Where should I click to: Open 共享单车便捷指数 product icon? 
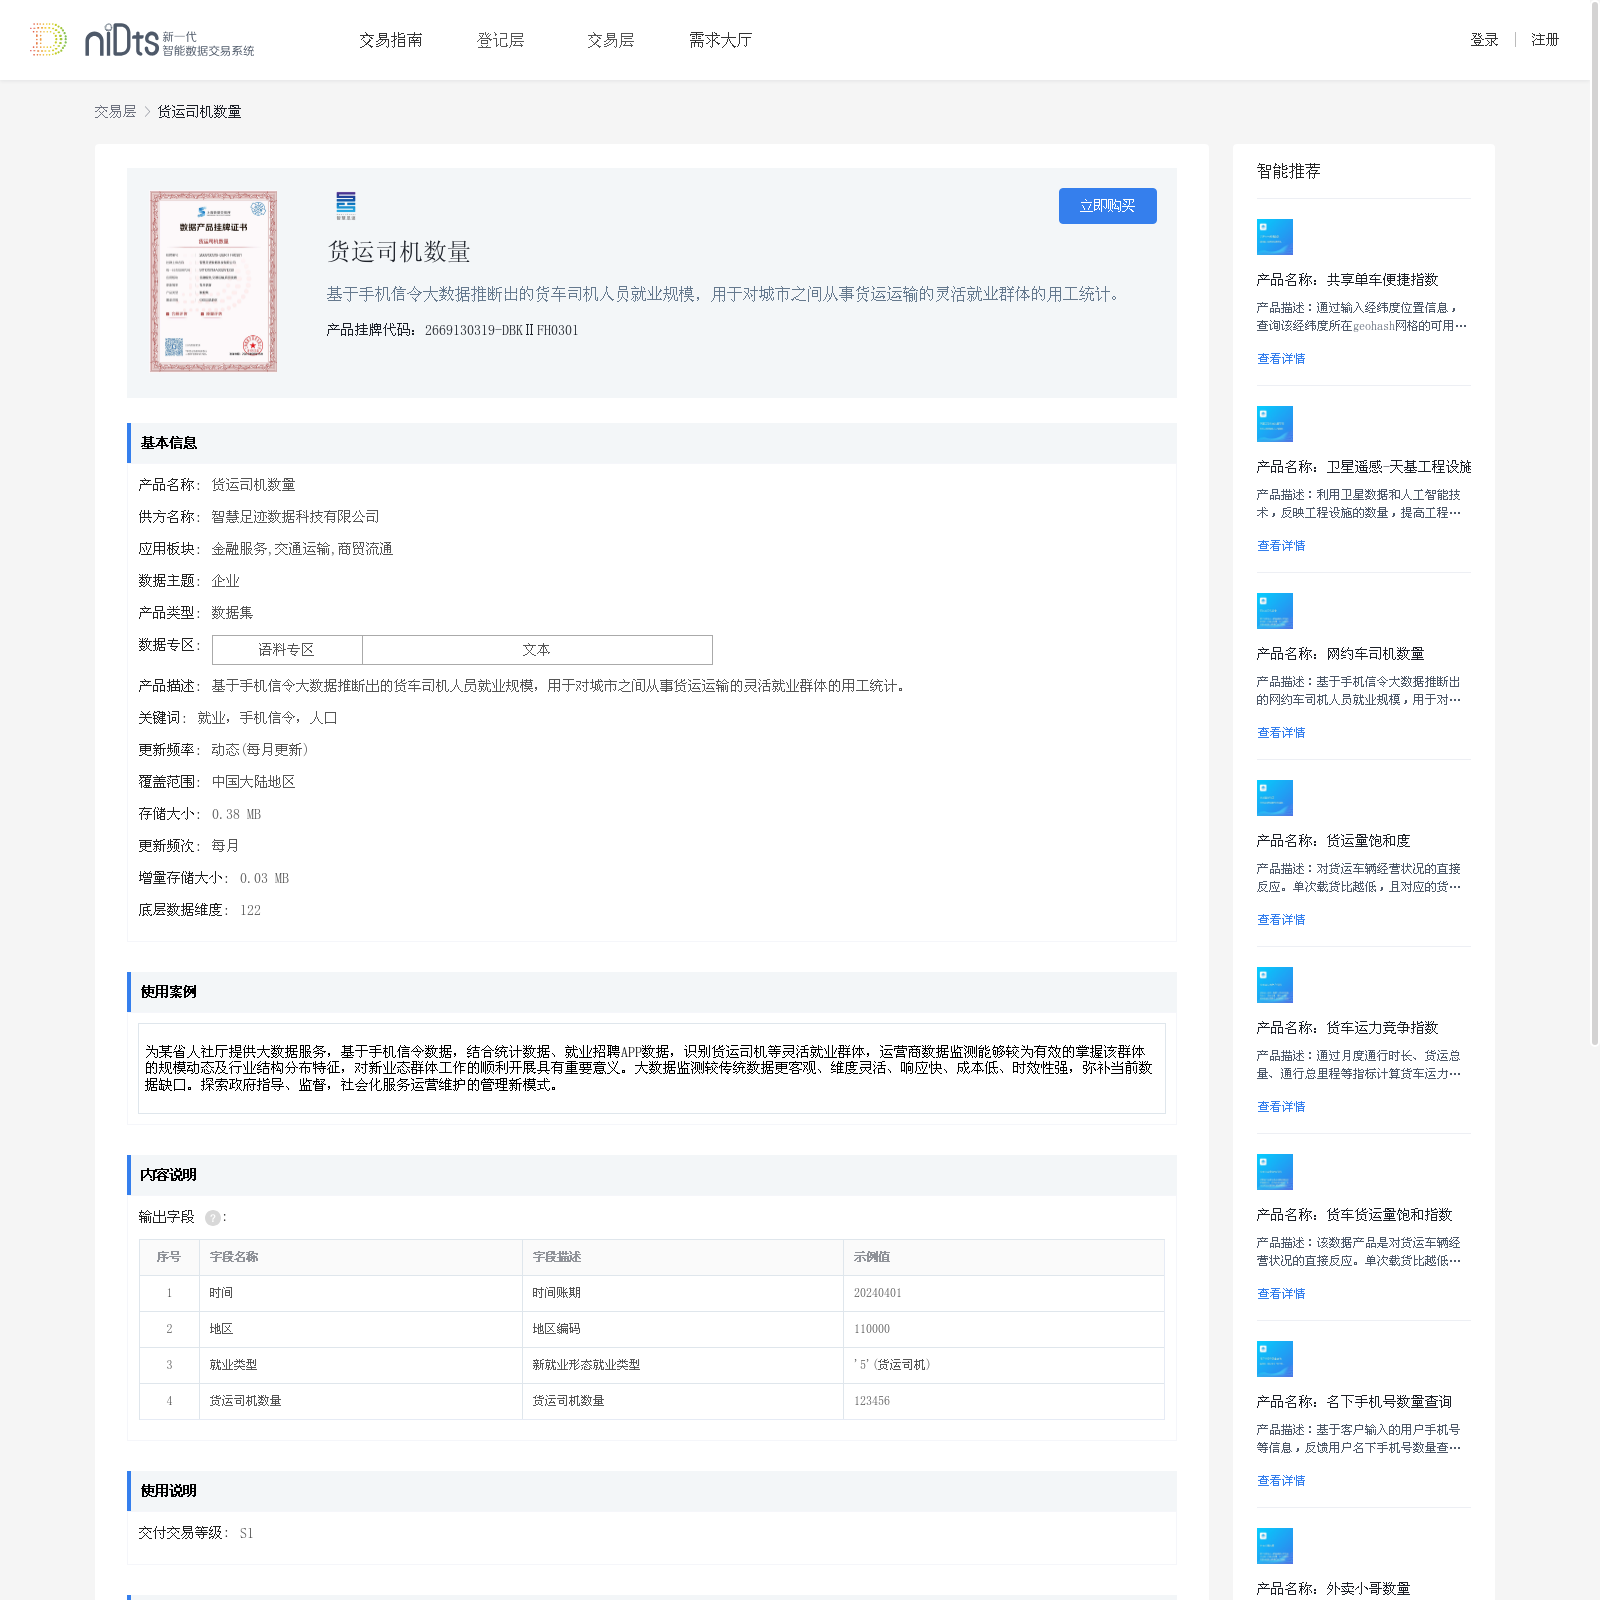click(x=1275, y=237)
